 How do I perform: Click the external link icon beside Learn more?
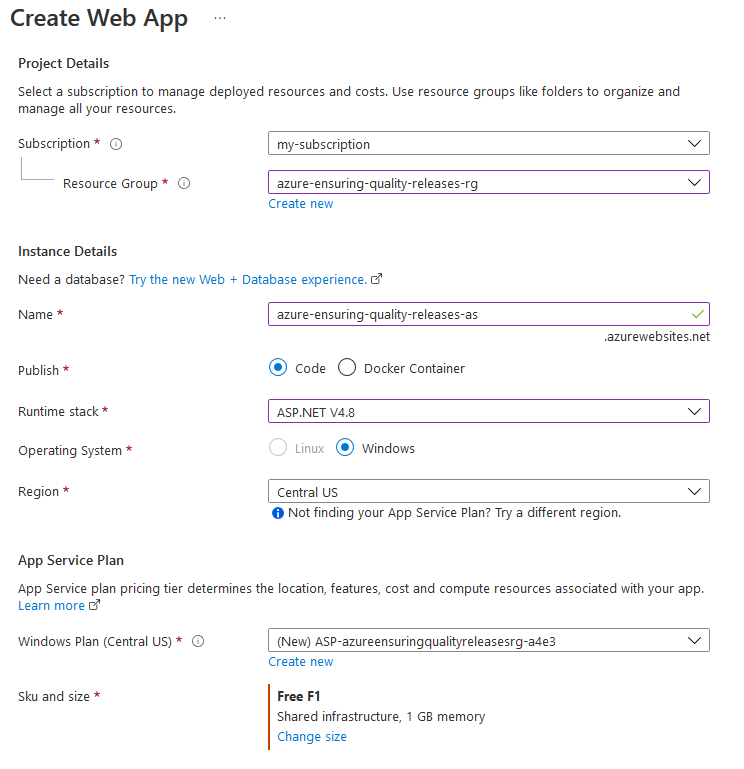pos(95,606)
